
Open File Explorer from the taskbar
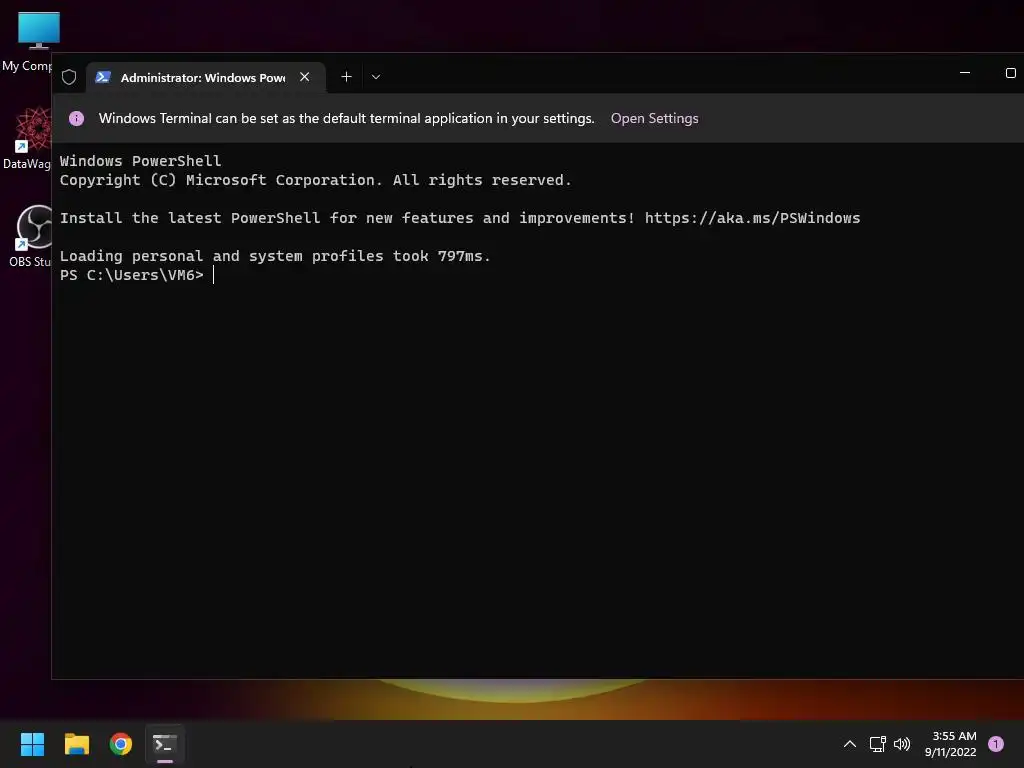pyautogui.click(x=76, y=744)
